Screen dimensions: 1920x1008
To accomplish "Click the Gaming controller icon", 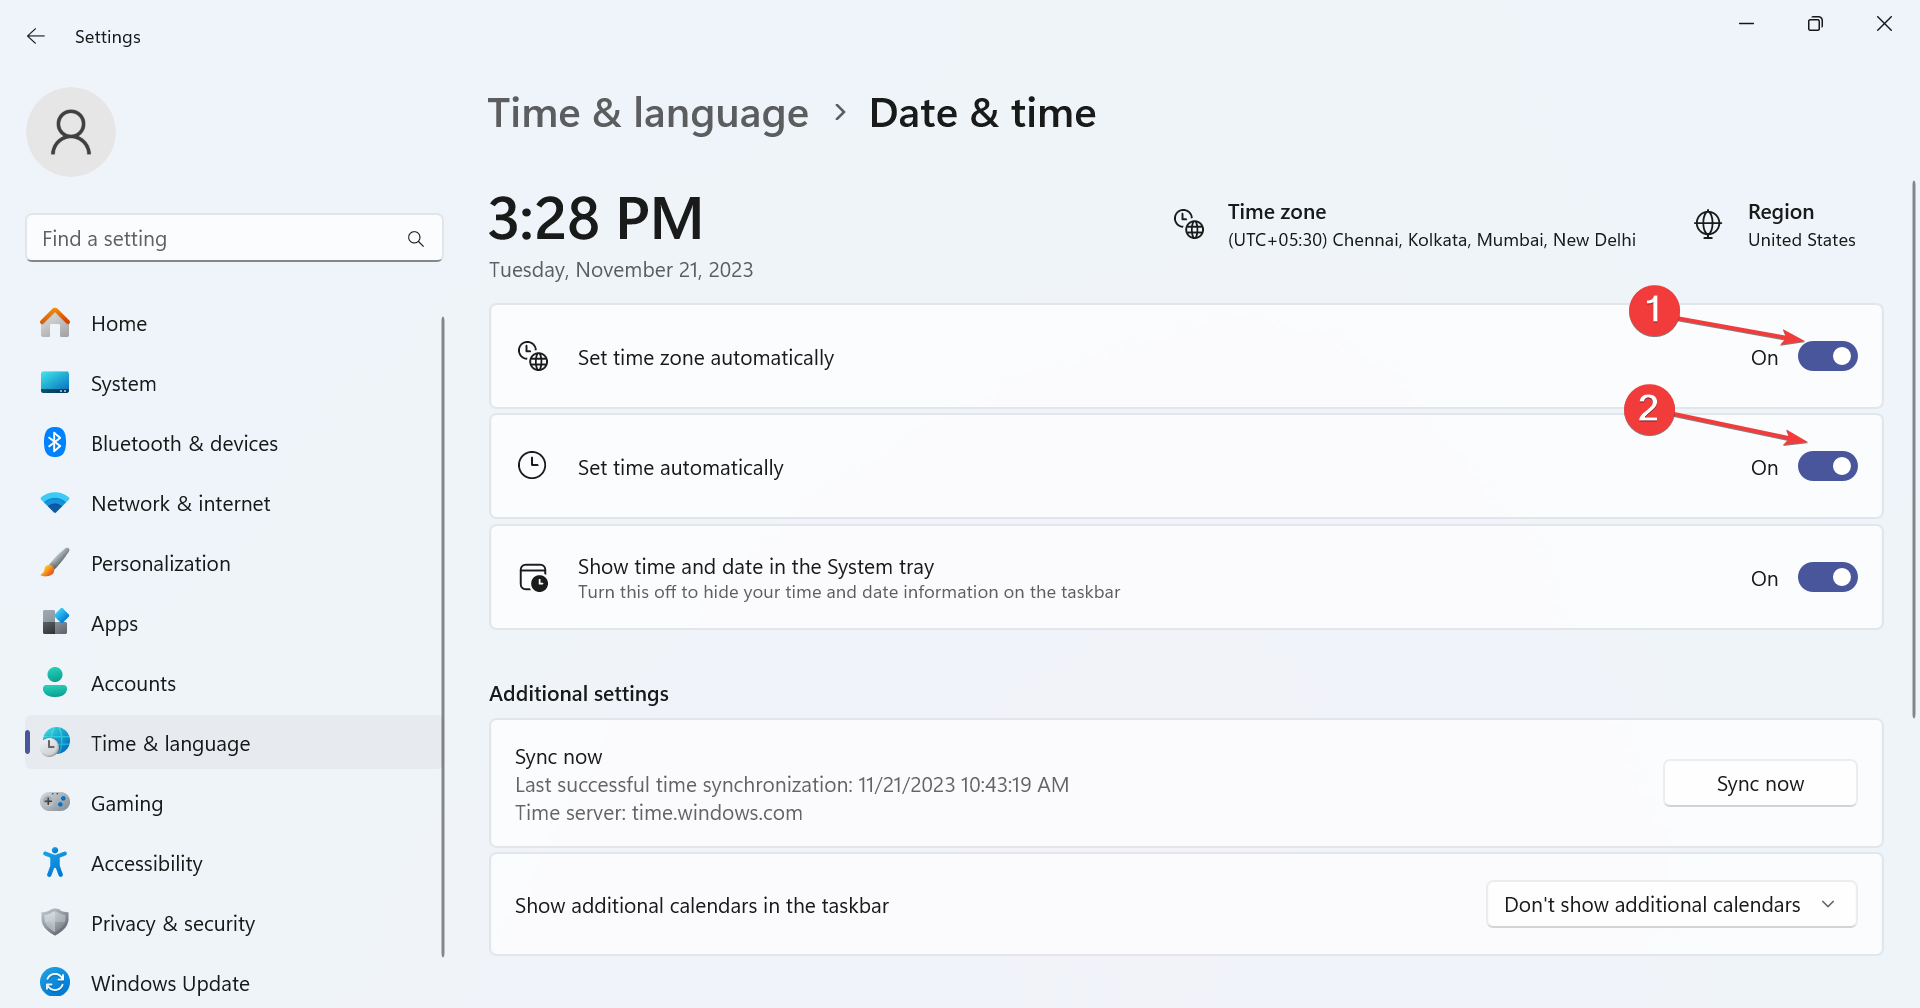I will point(55,803).
